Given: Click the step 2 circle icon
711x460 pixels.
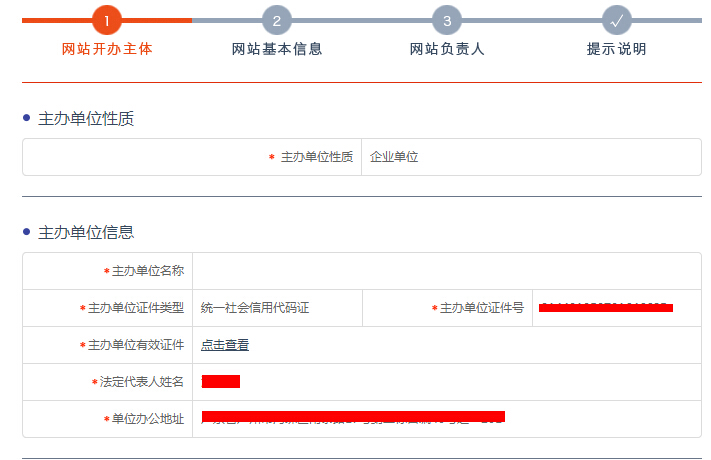Looking at the screenshot, I should [x=277, y=20].
